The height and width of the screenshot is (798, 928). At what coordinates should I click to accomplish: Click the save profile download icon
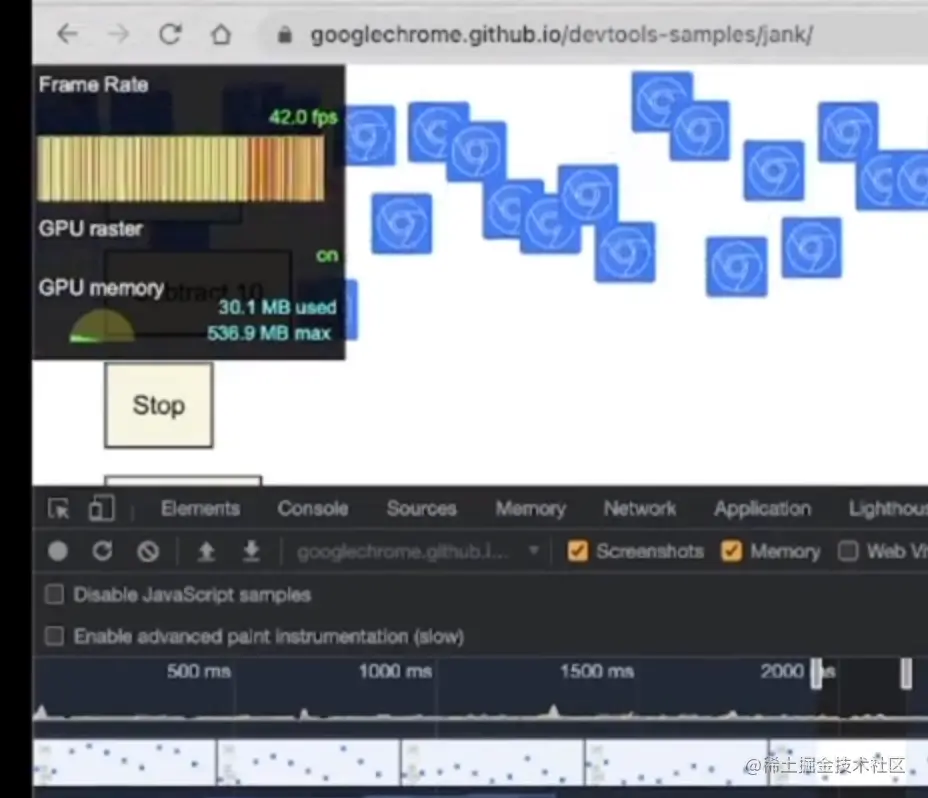click(252, 551)
